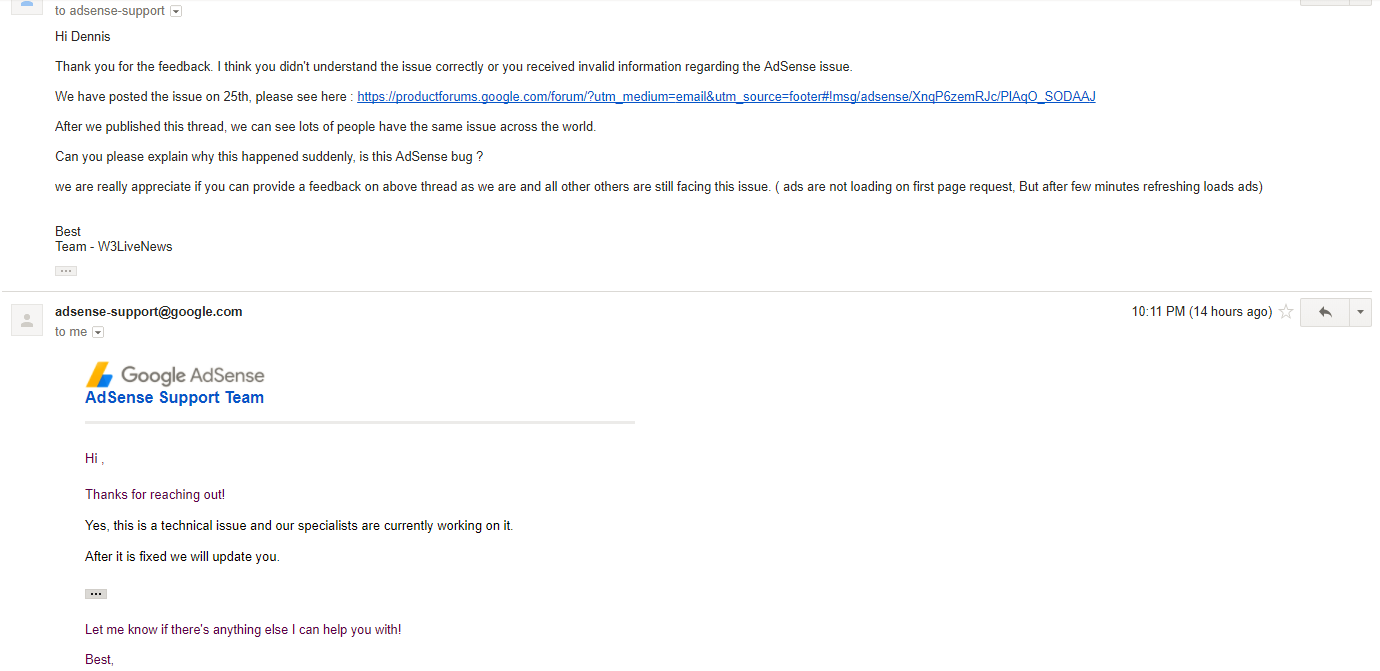Click the adsense-support sender avatar

pos(27,320)
